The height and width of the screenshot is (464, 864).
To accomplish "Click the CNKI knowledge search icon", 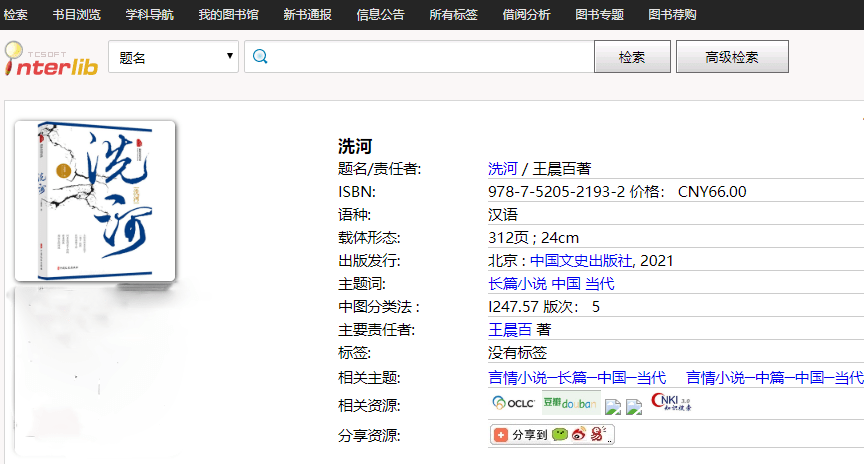I will pyautogui.click(x=671, y=403).
